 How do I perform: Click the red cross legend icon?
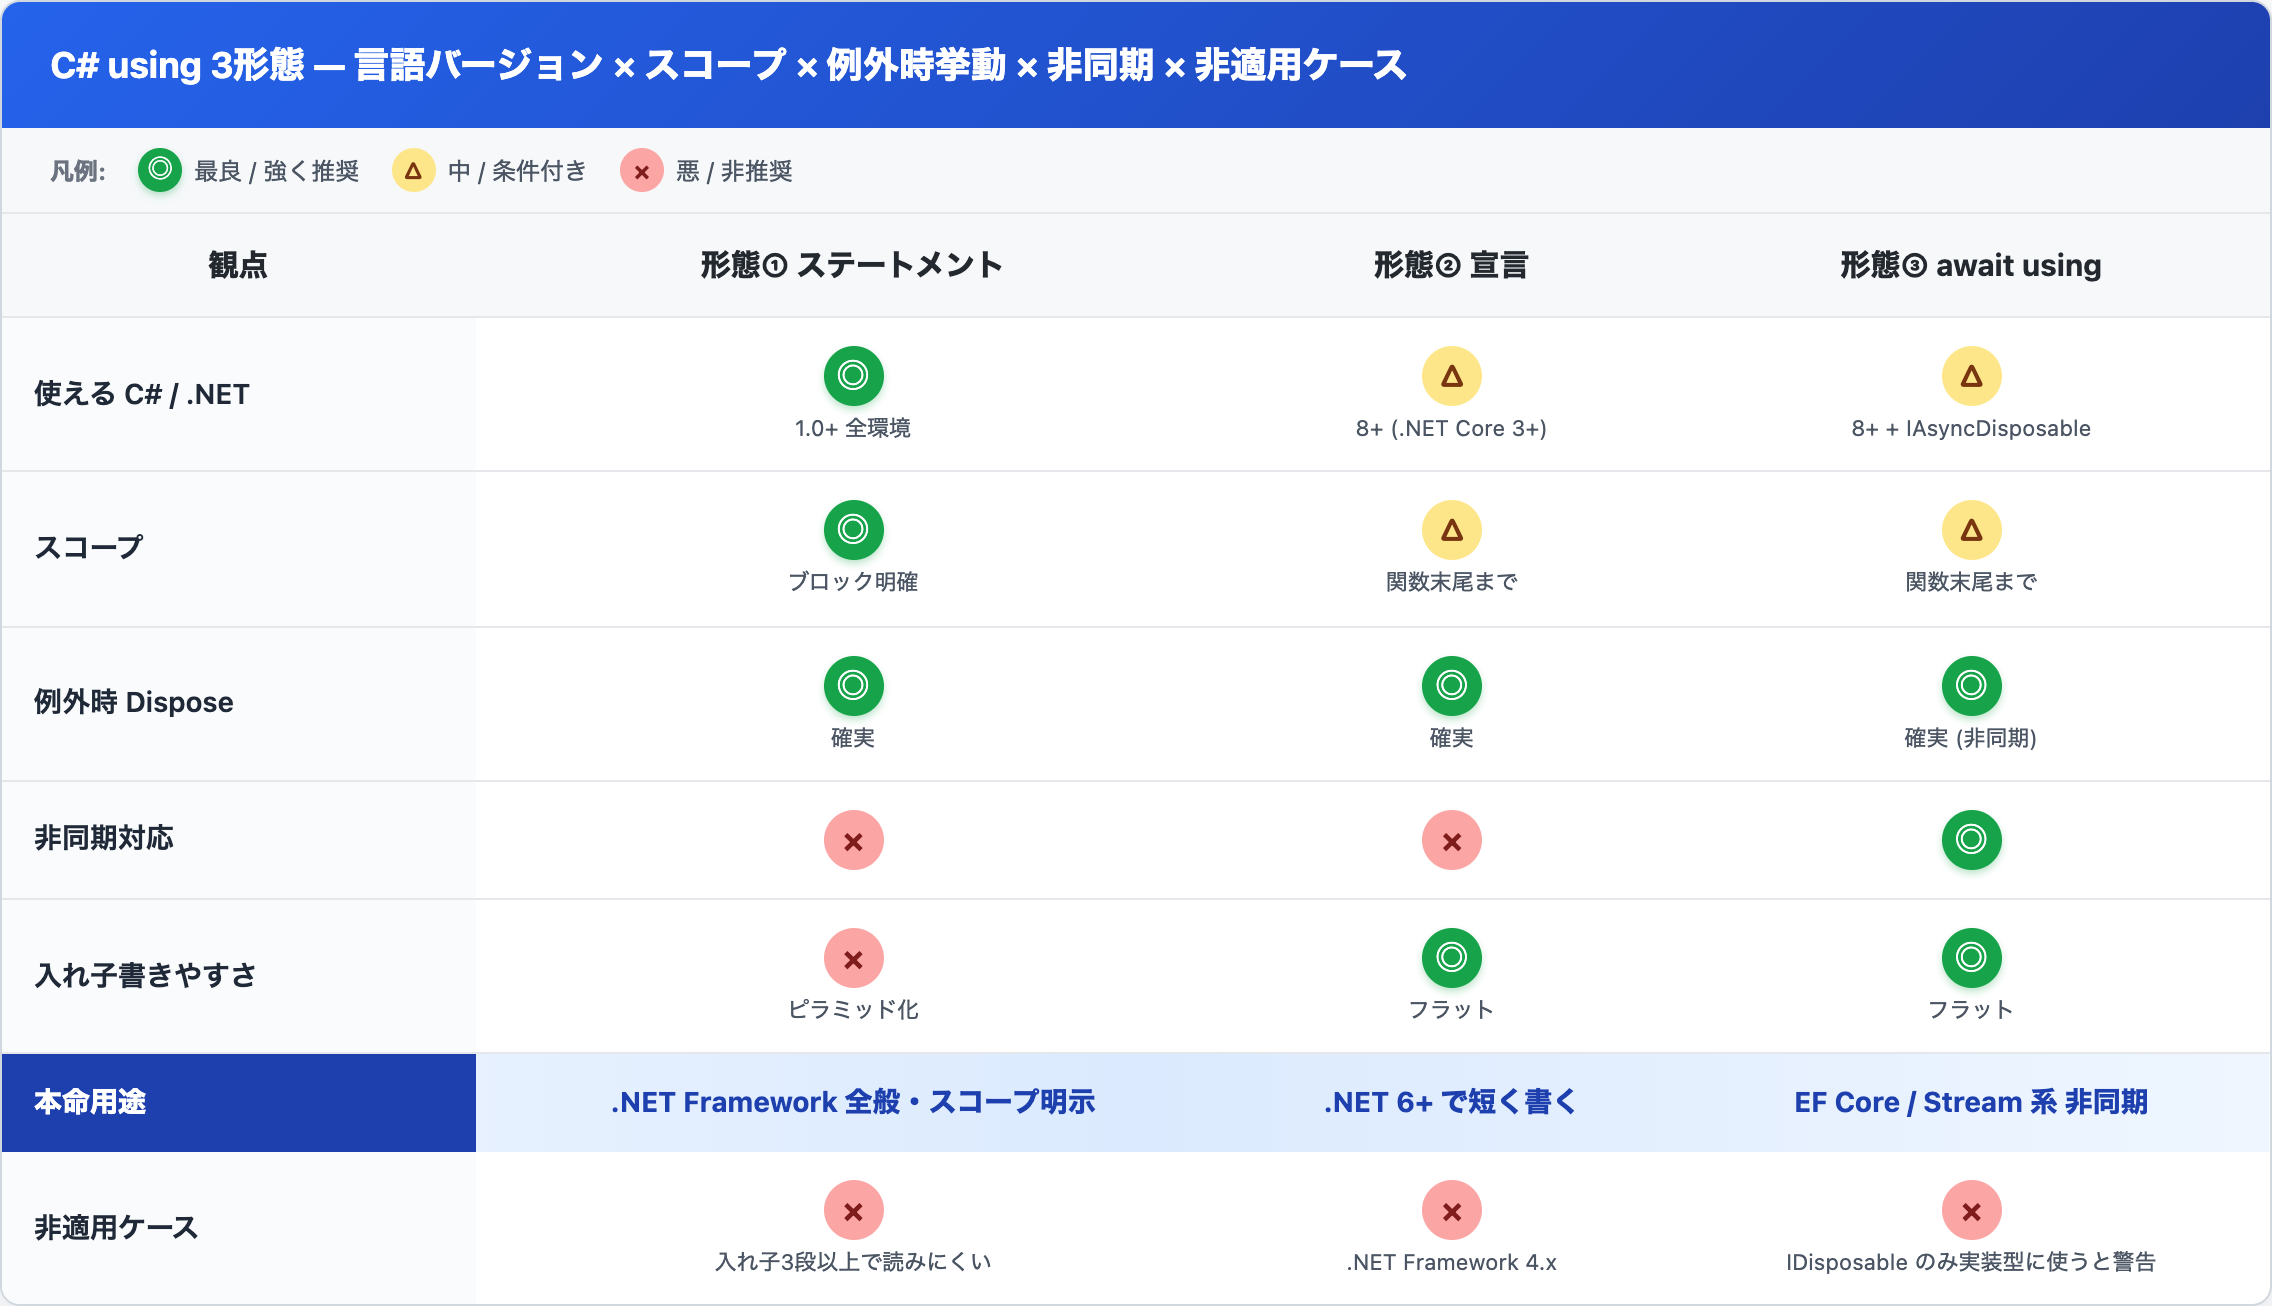pyautogui.click(x=642, y=170)
